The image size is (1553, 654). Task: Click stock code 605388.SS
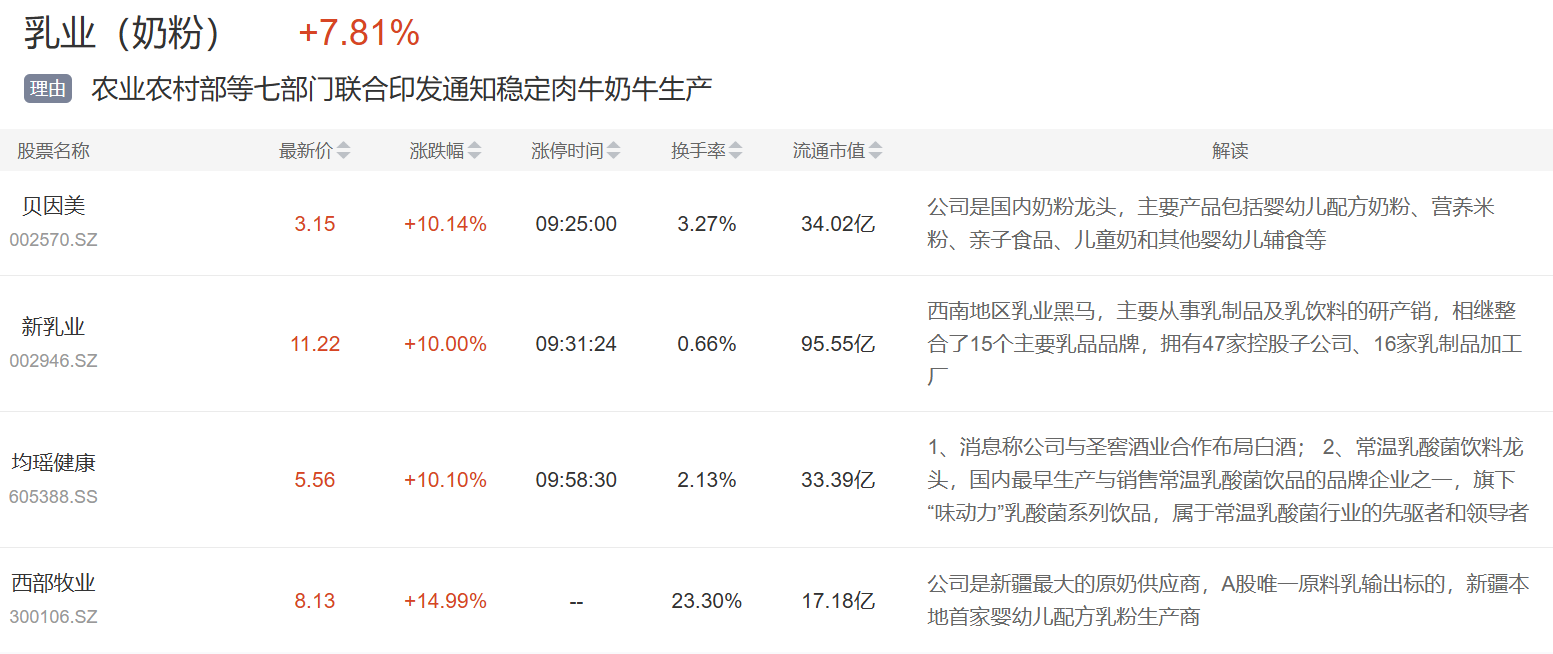(x=54, y=497)
